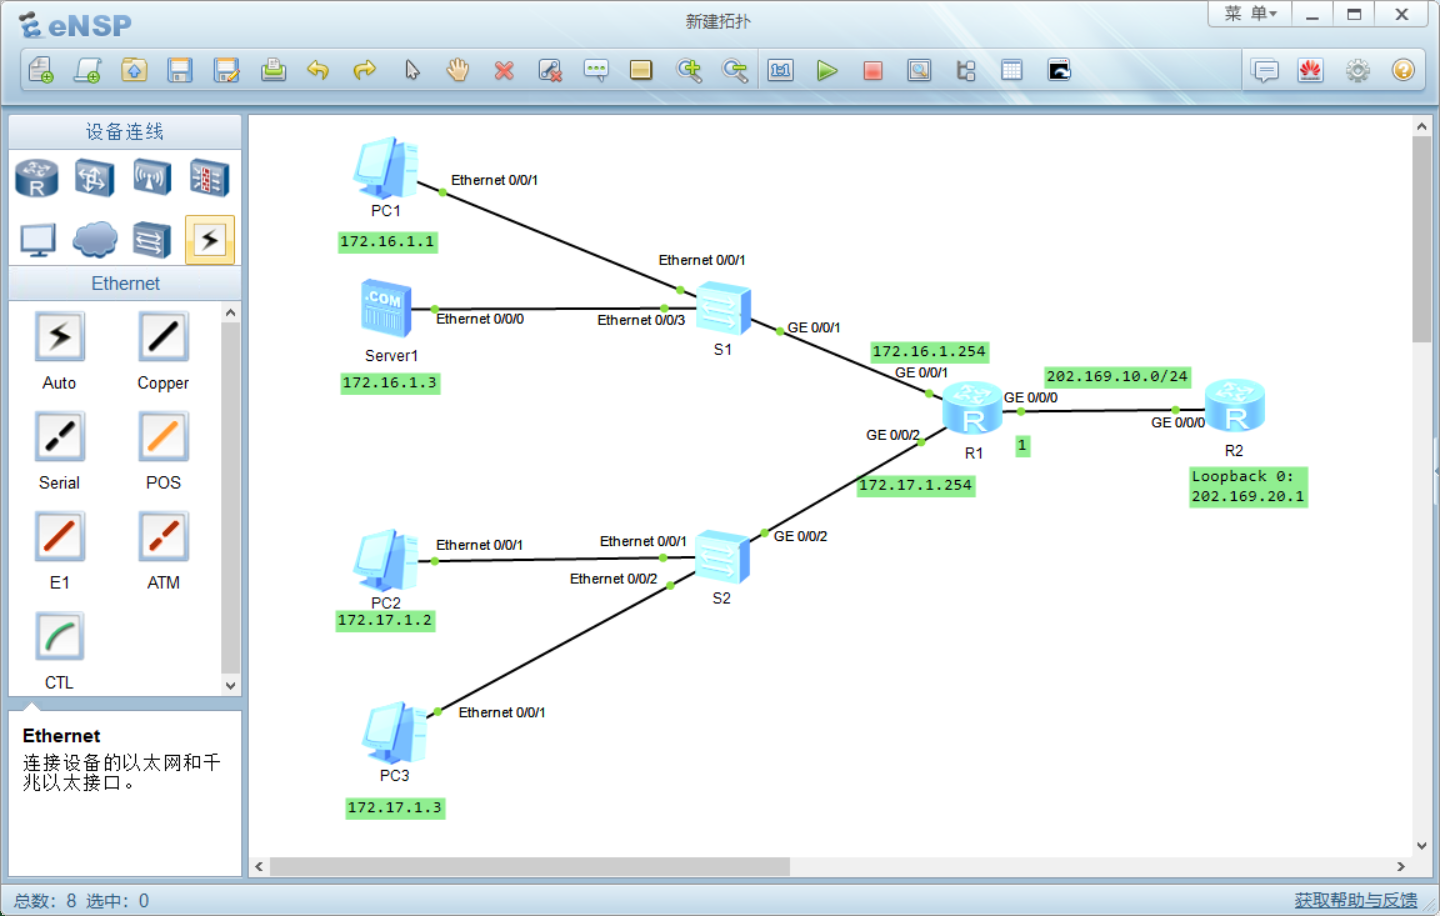Select the PC1 device on the canvas
1440x916 pixels.
pos(385,167)
